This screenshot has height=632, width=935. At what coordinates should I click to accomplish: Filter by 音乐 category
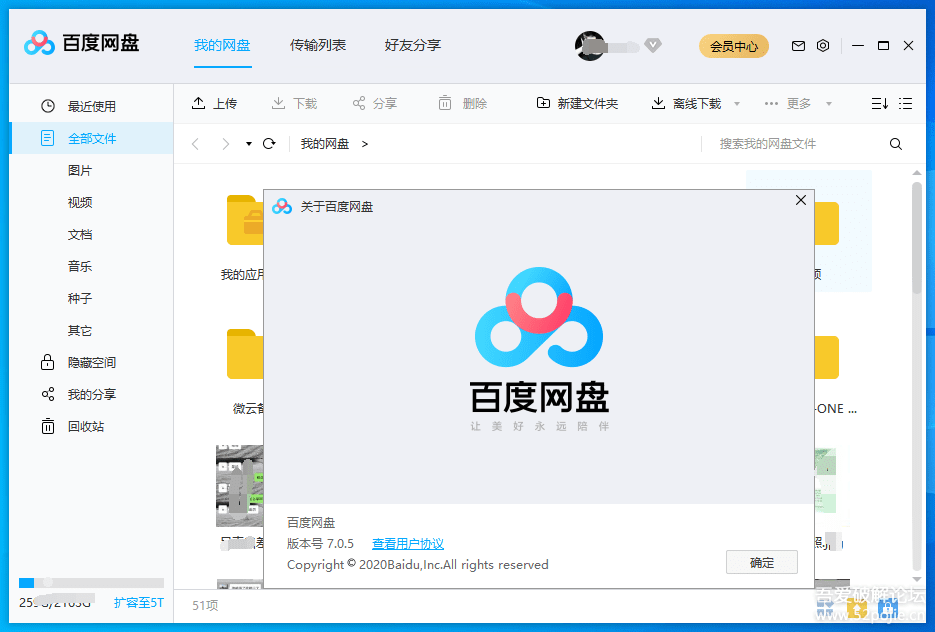tap(80, 267)
